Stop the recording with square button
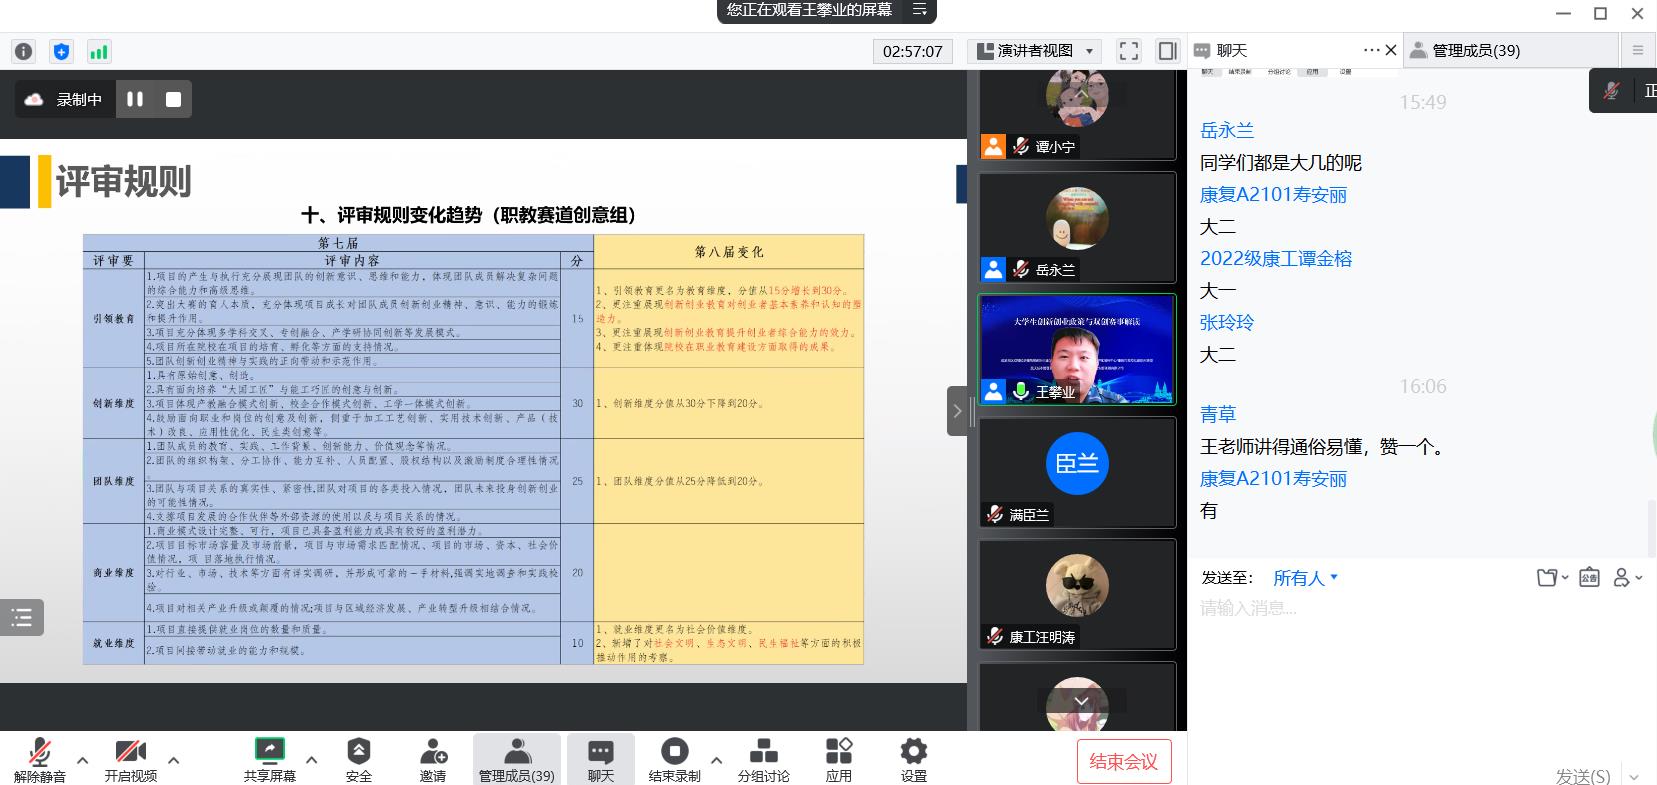This screenshot has width=1657, height=785. tap(173, 99)
